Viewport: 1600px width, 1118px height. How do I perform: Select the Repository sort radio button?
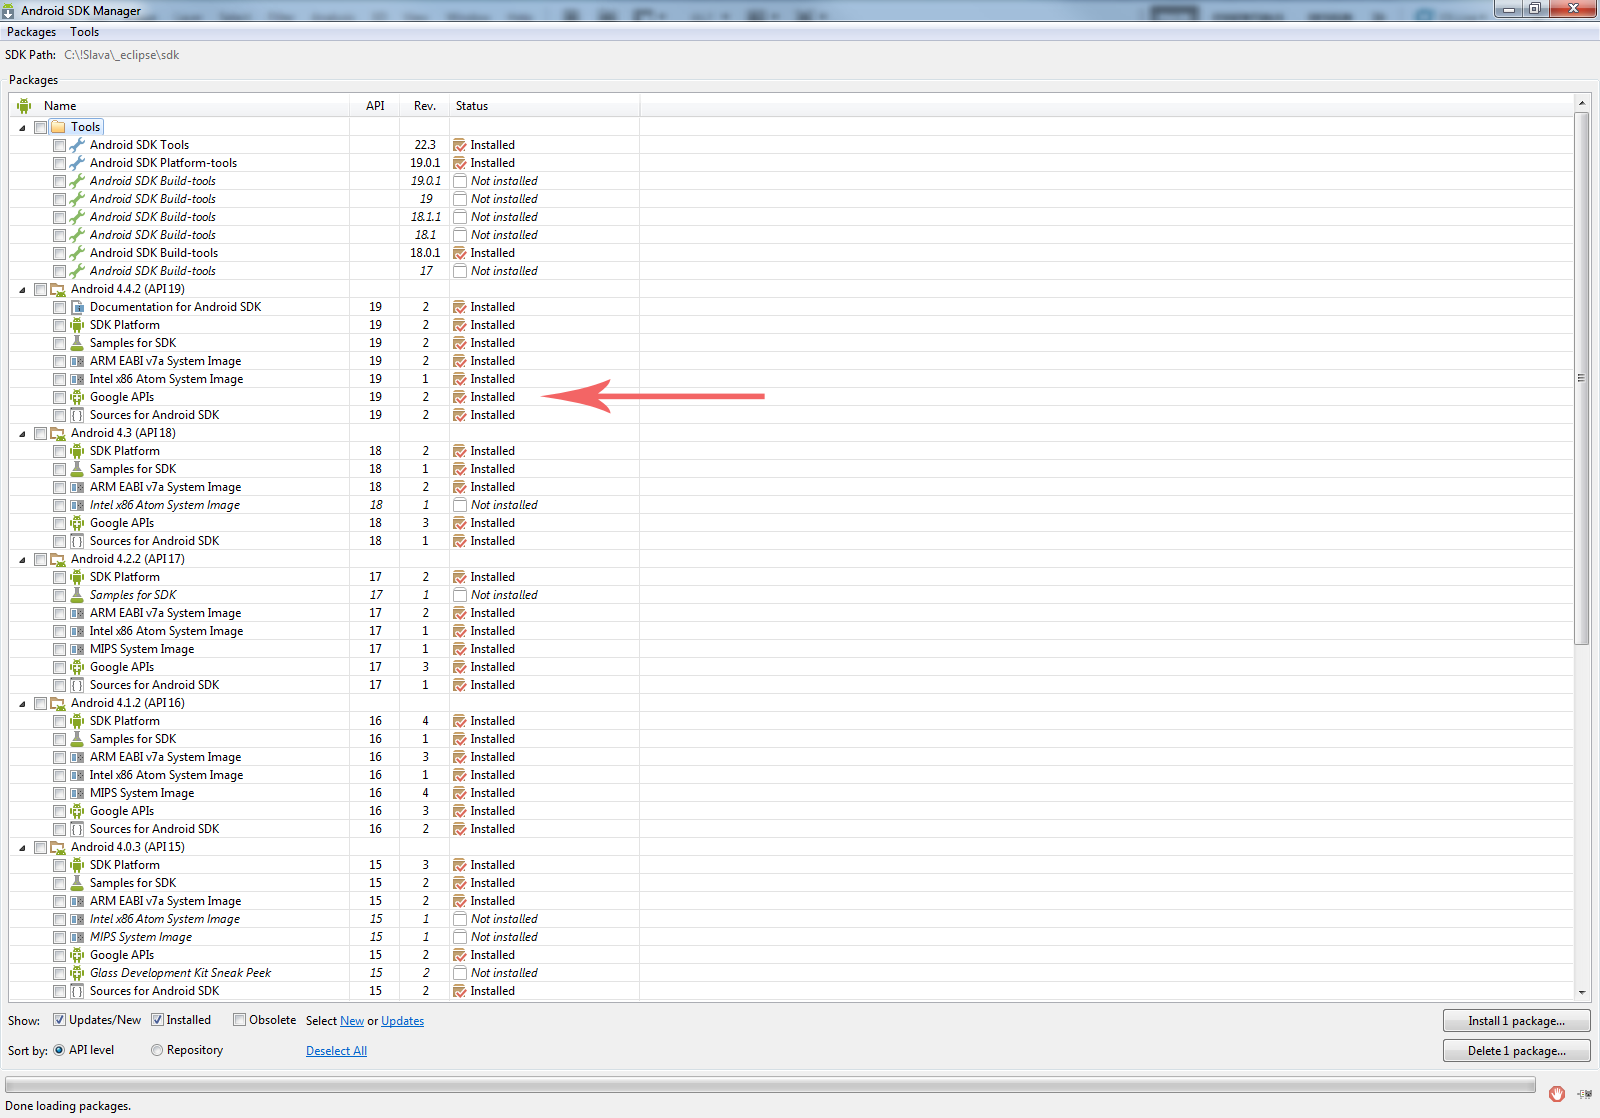click(x=157, y=1050)
